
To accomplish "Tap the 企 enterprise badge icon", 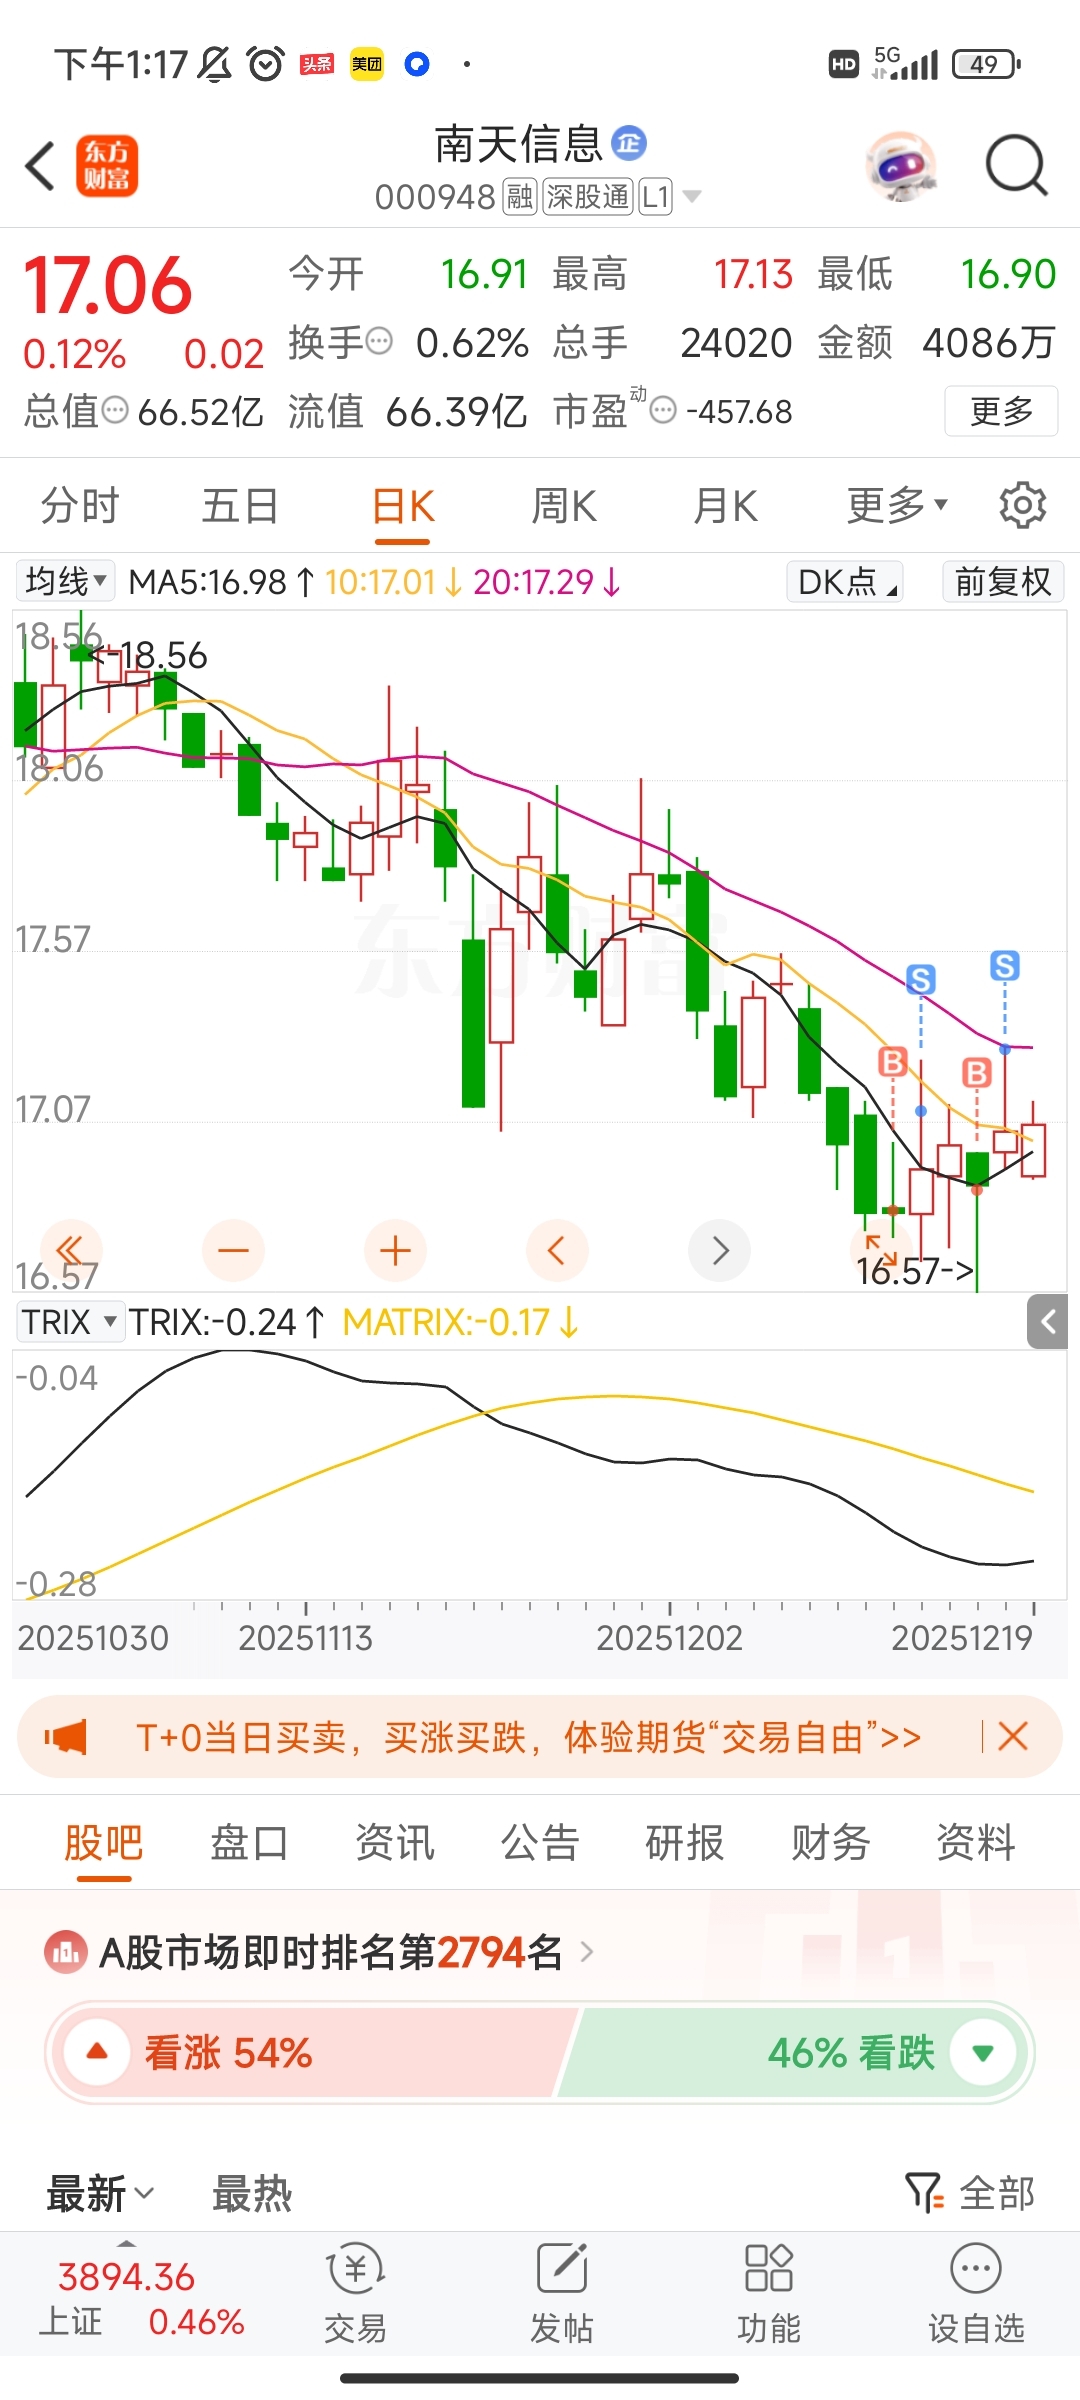I will [629, 143].
